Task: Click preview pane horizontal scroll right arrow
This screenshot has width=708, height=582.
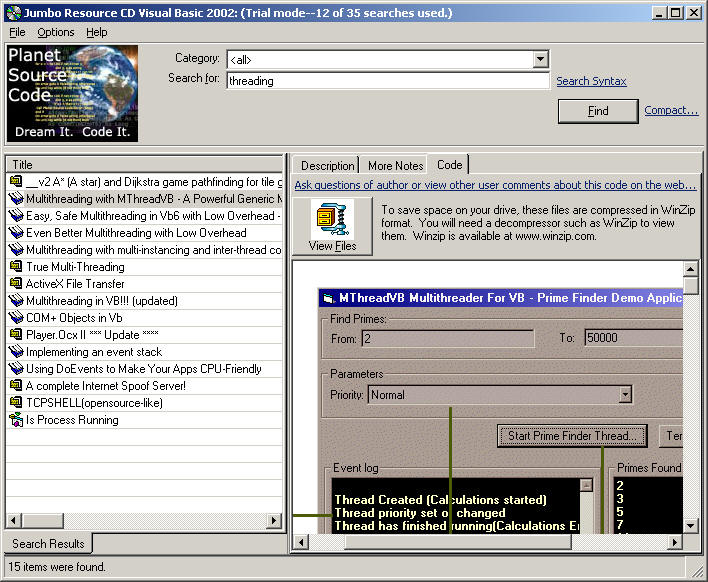Action: pos(675,542)
